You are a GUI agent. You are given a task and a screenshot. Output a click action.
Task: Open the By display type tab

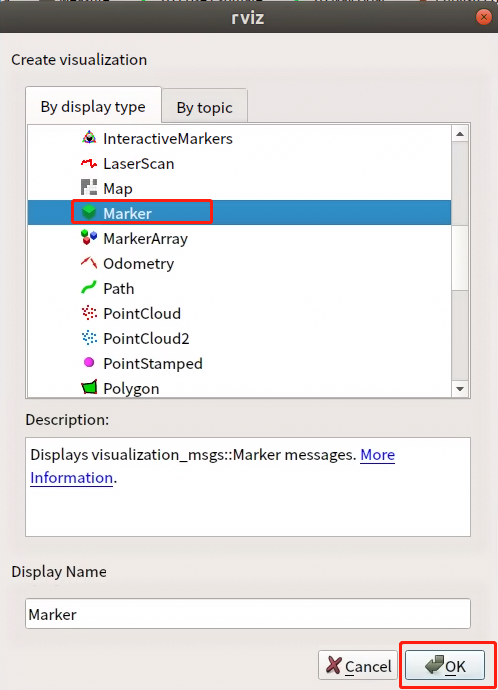93,106
